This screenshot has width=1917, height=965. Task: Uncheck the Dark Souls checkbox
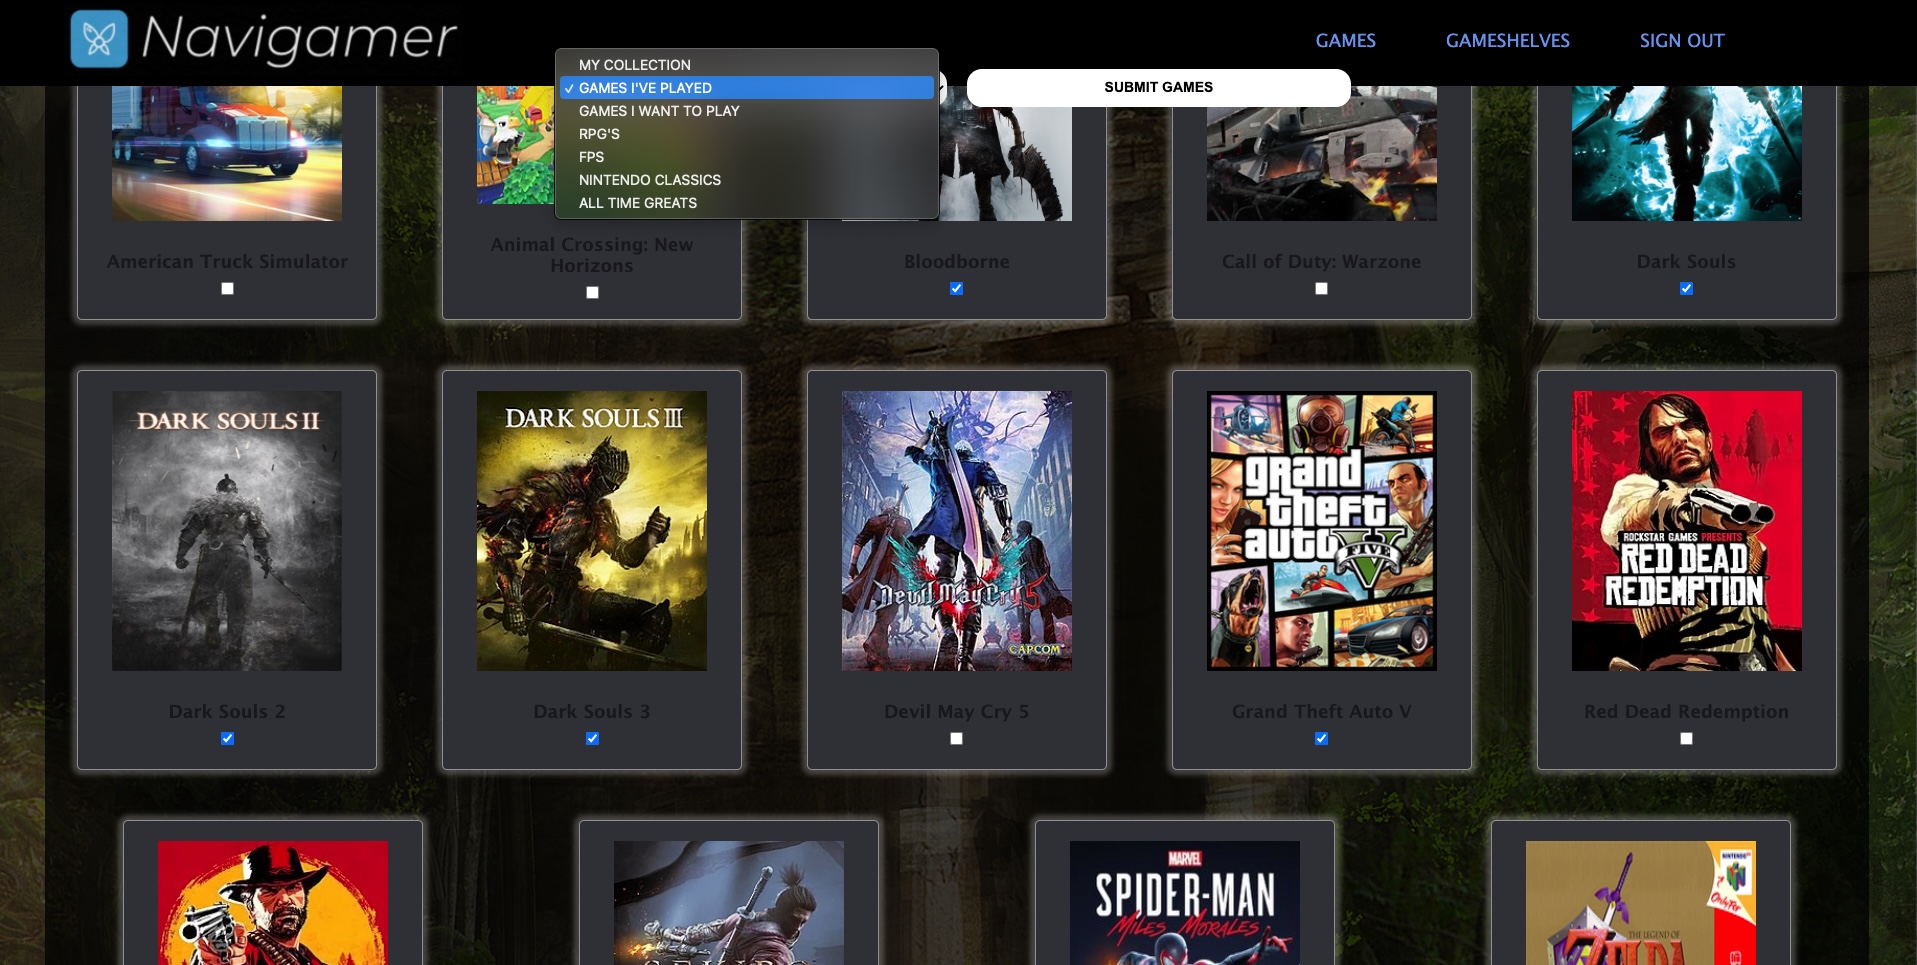coord(1686,288)
